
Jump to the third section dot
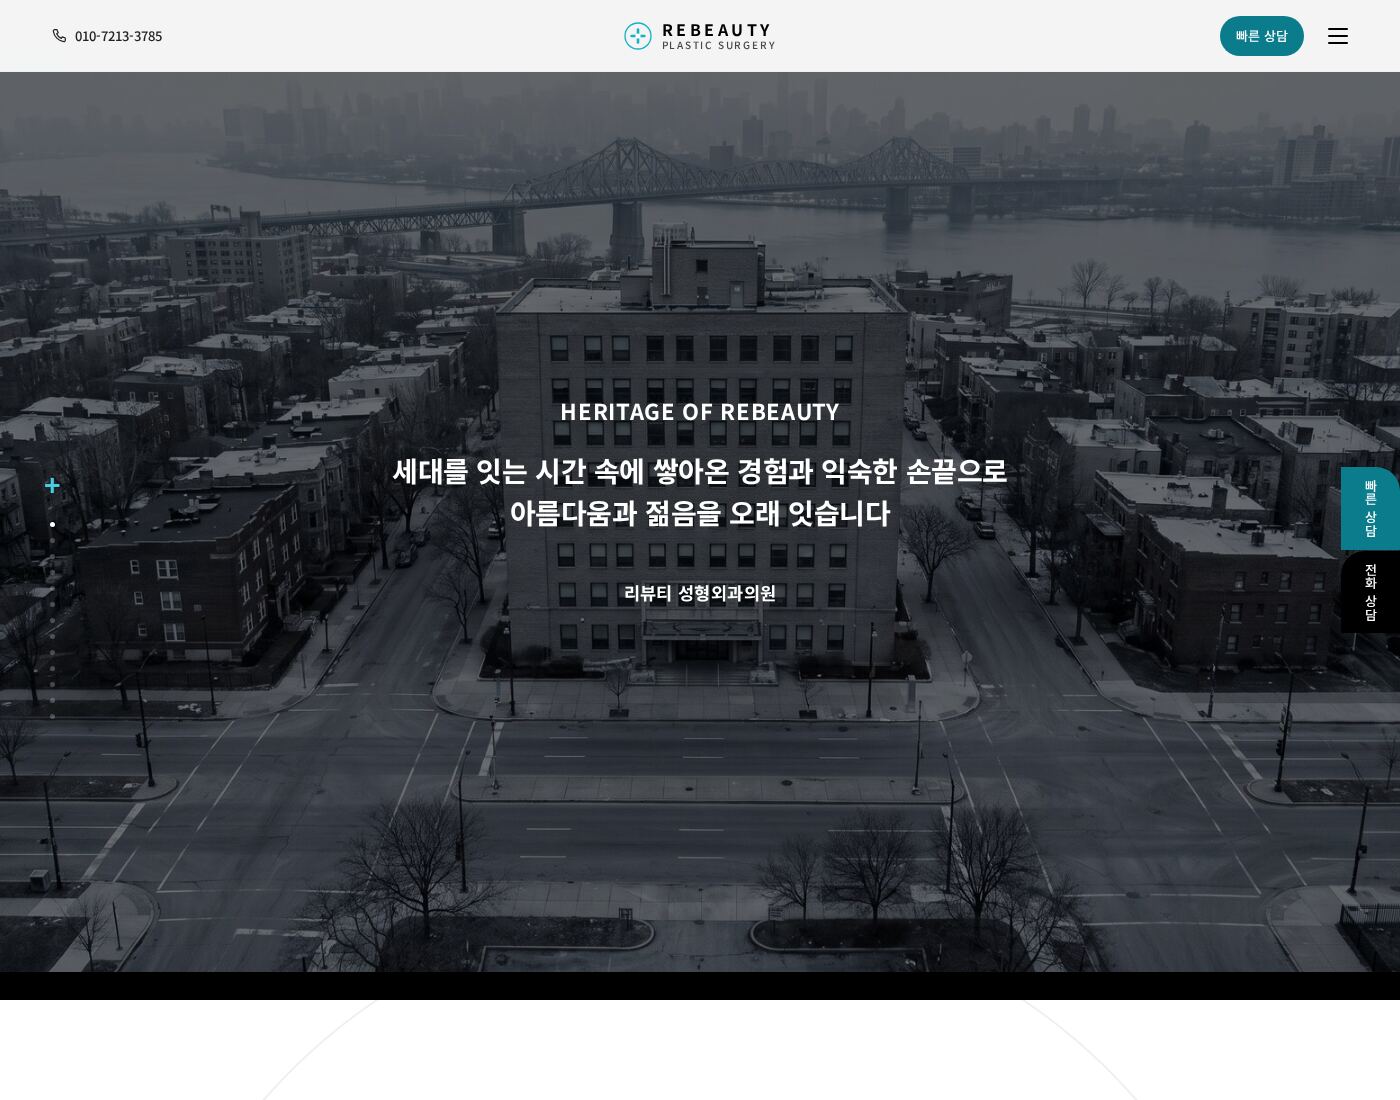pyautogui.click(x=52, y=557)
